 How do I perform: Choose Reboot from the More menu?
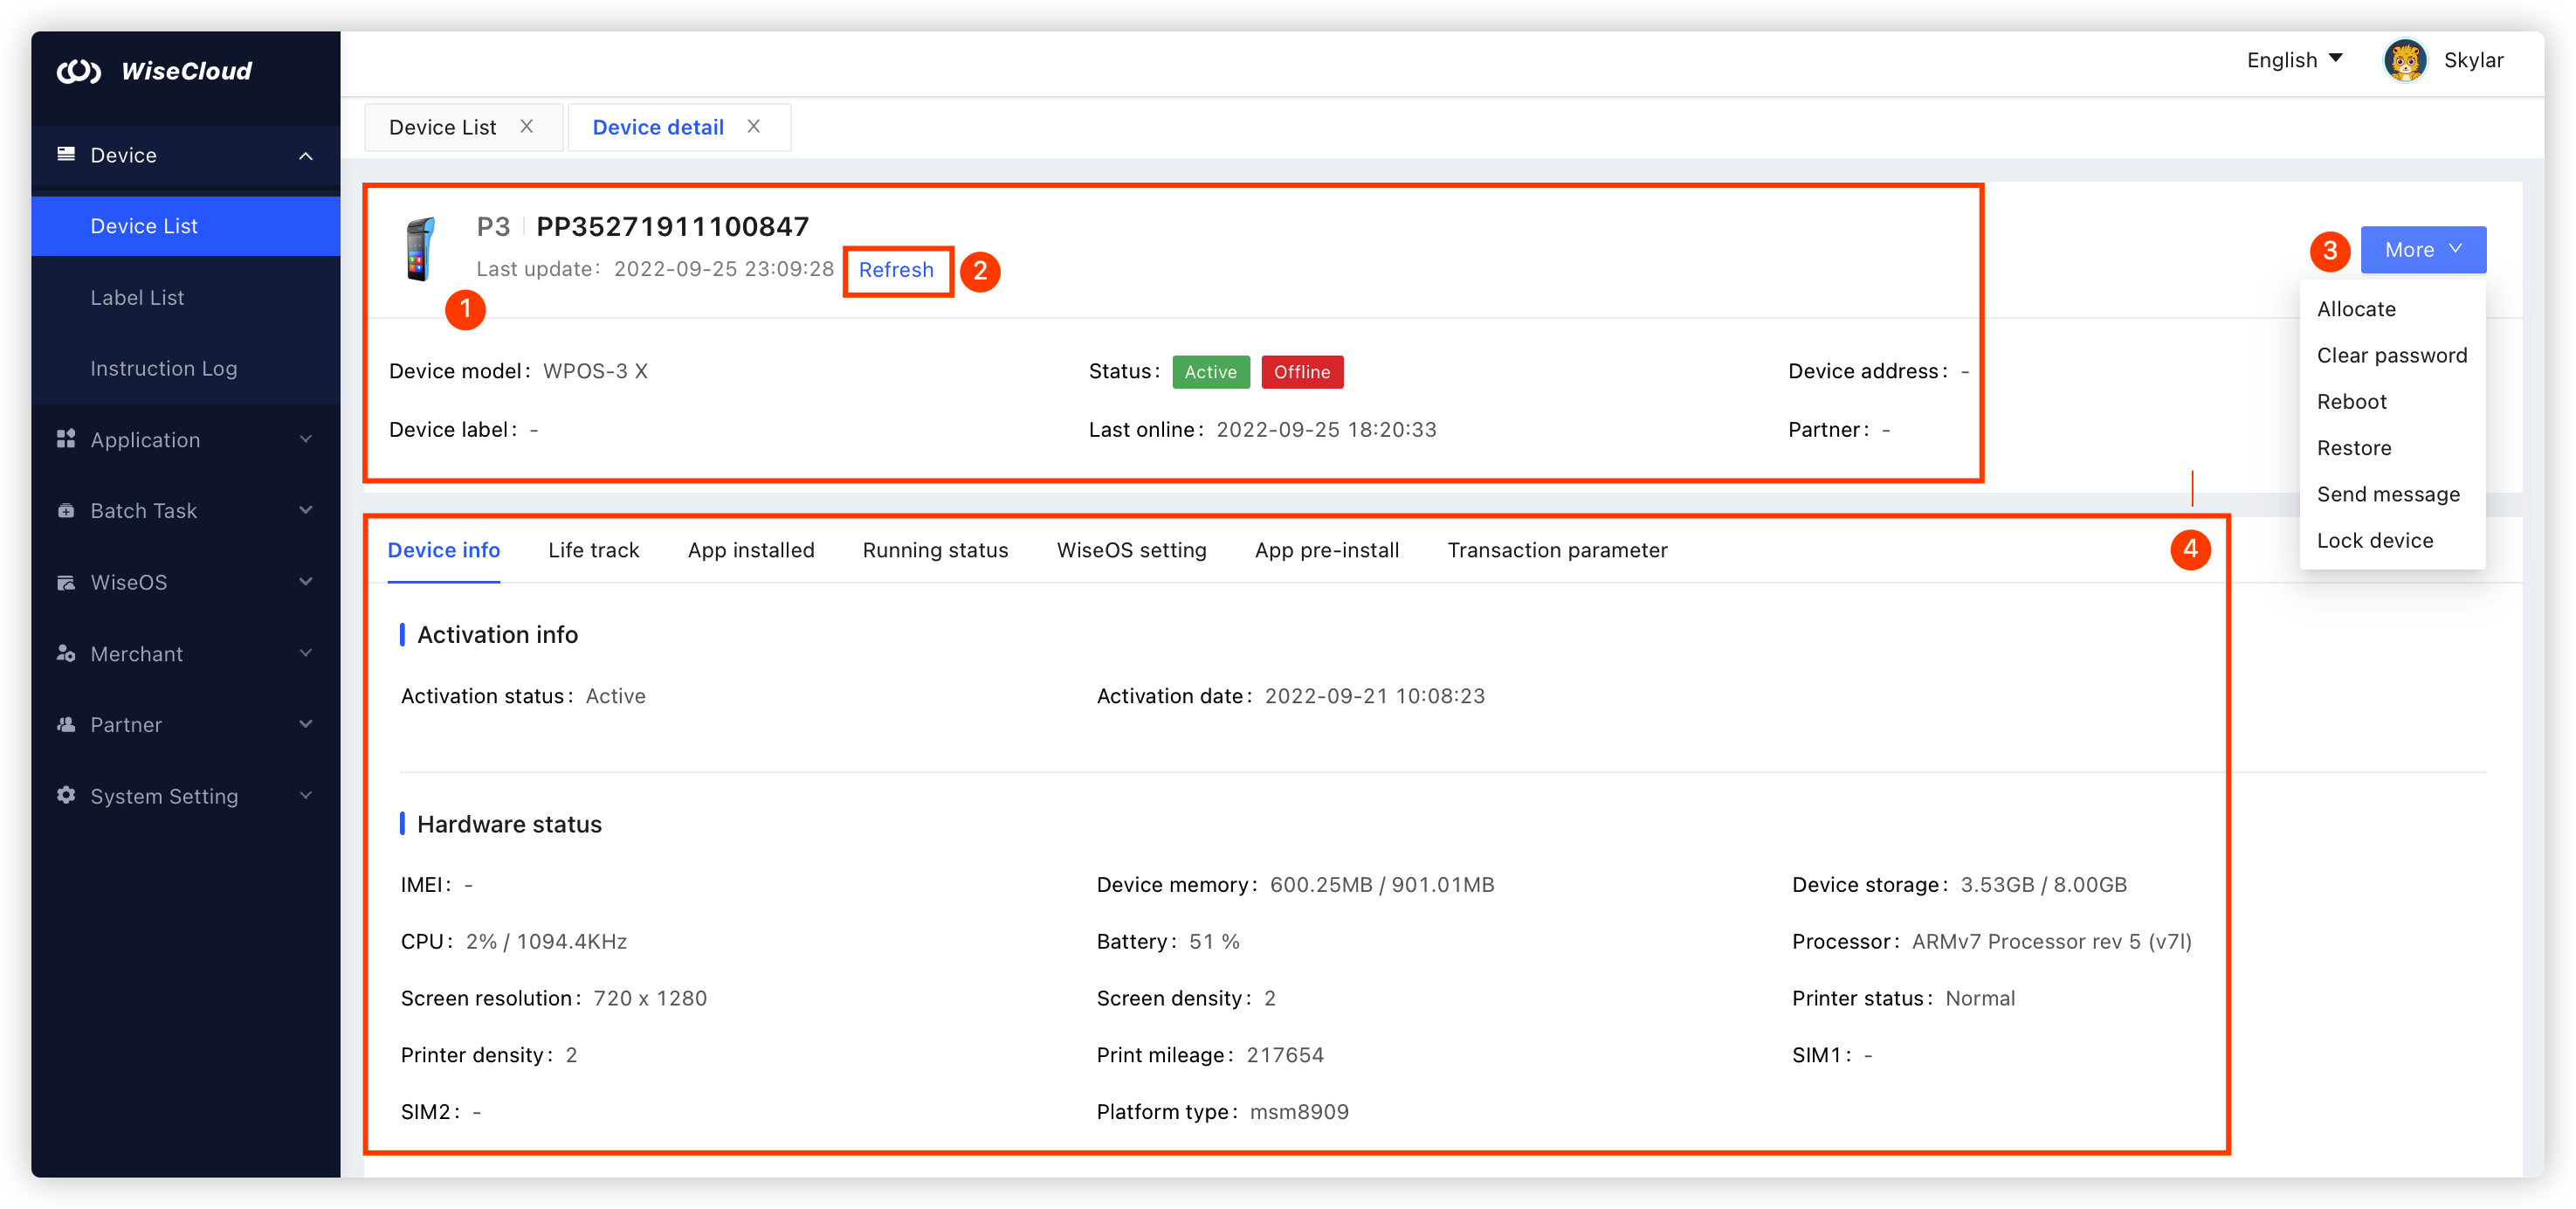(2351, 401)
